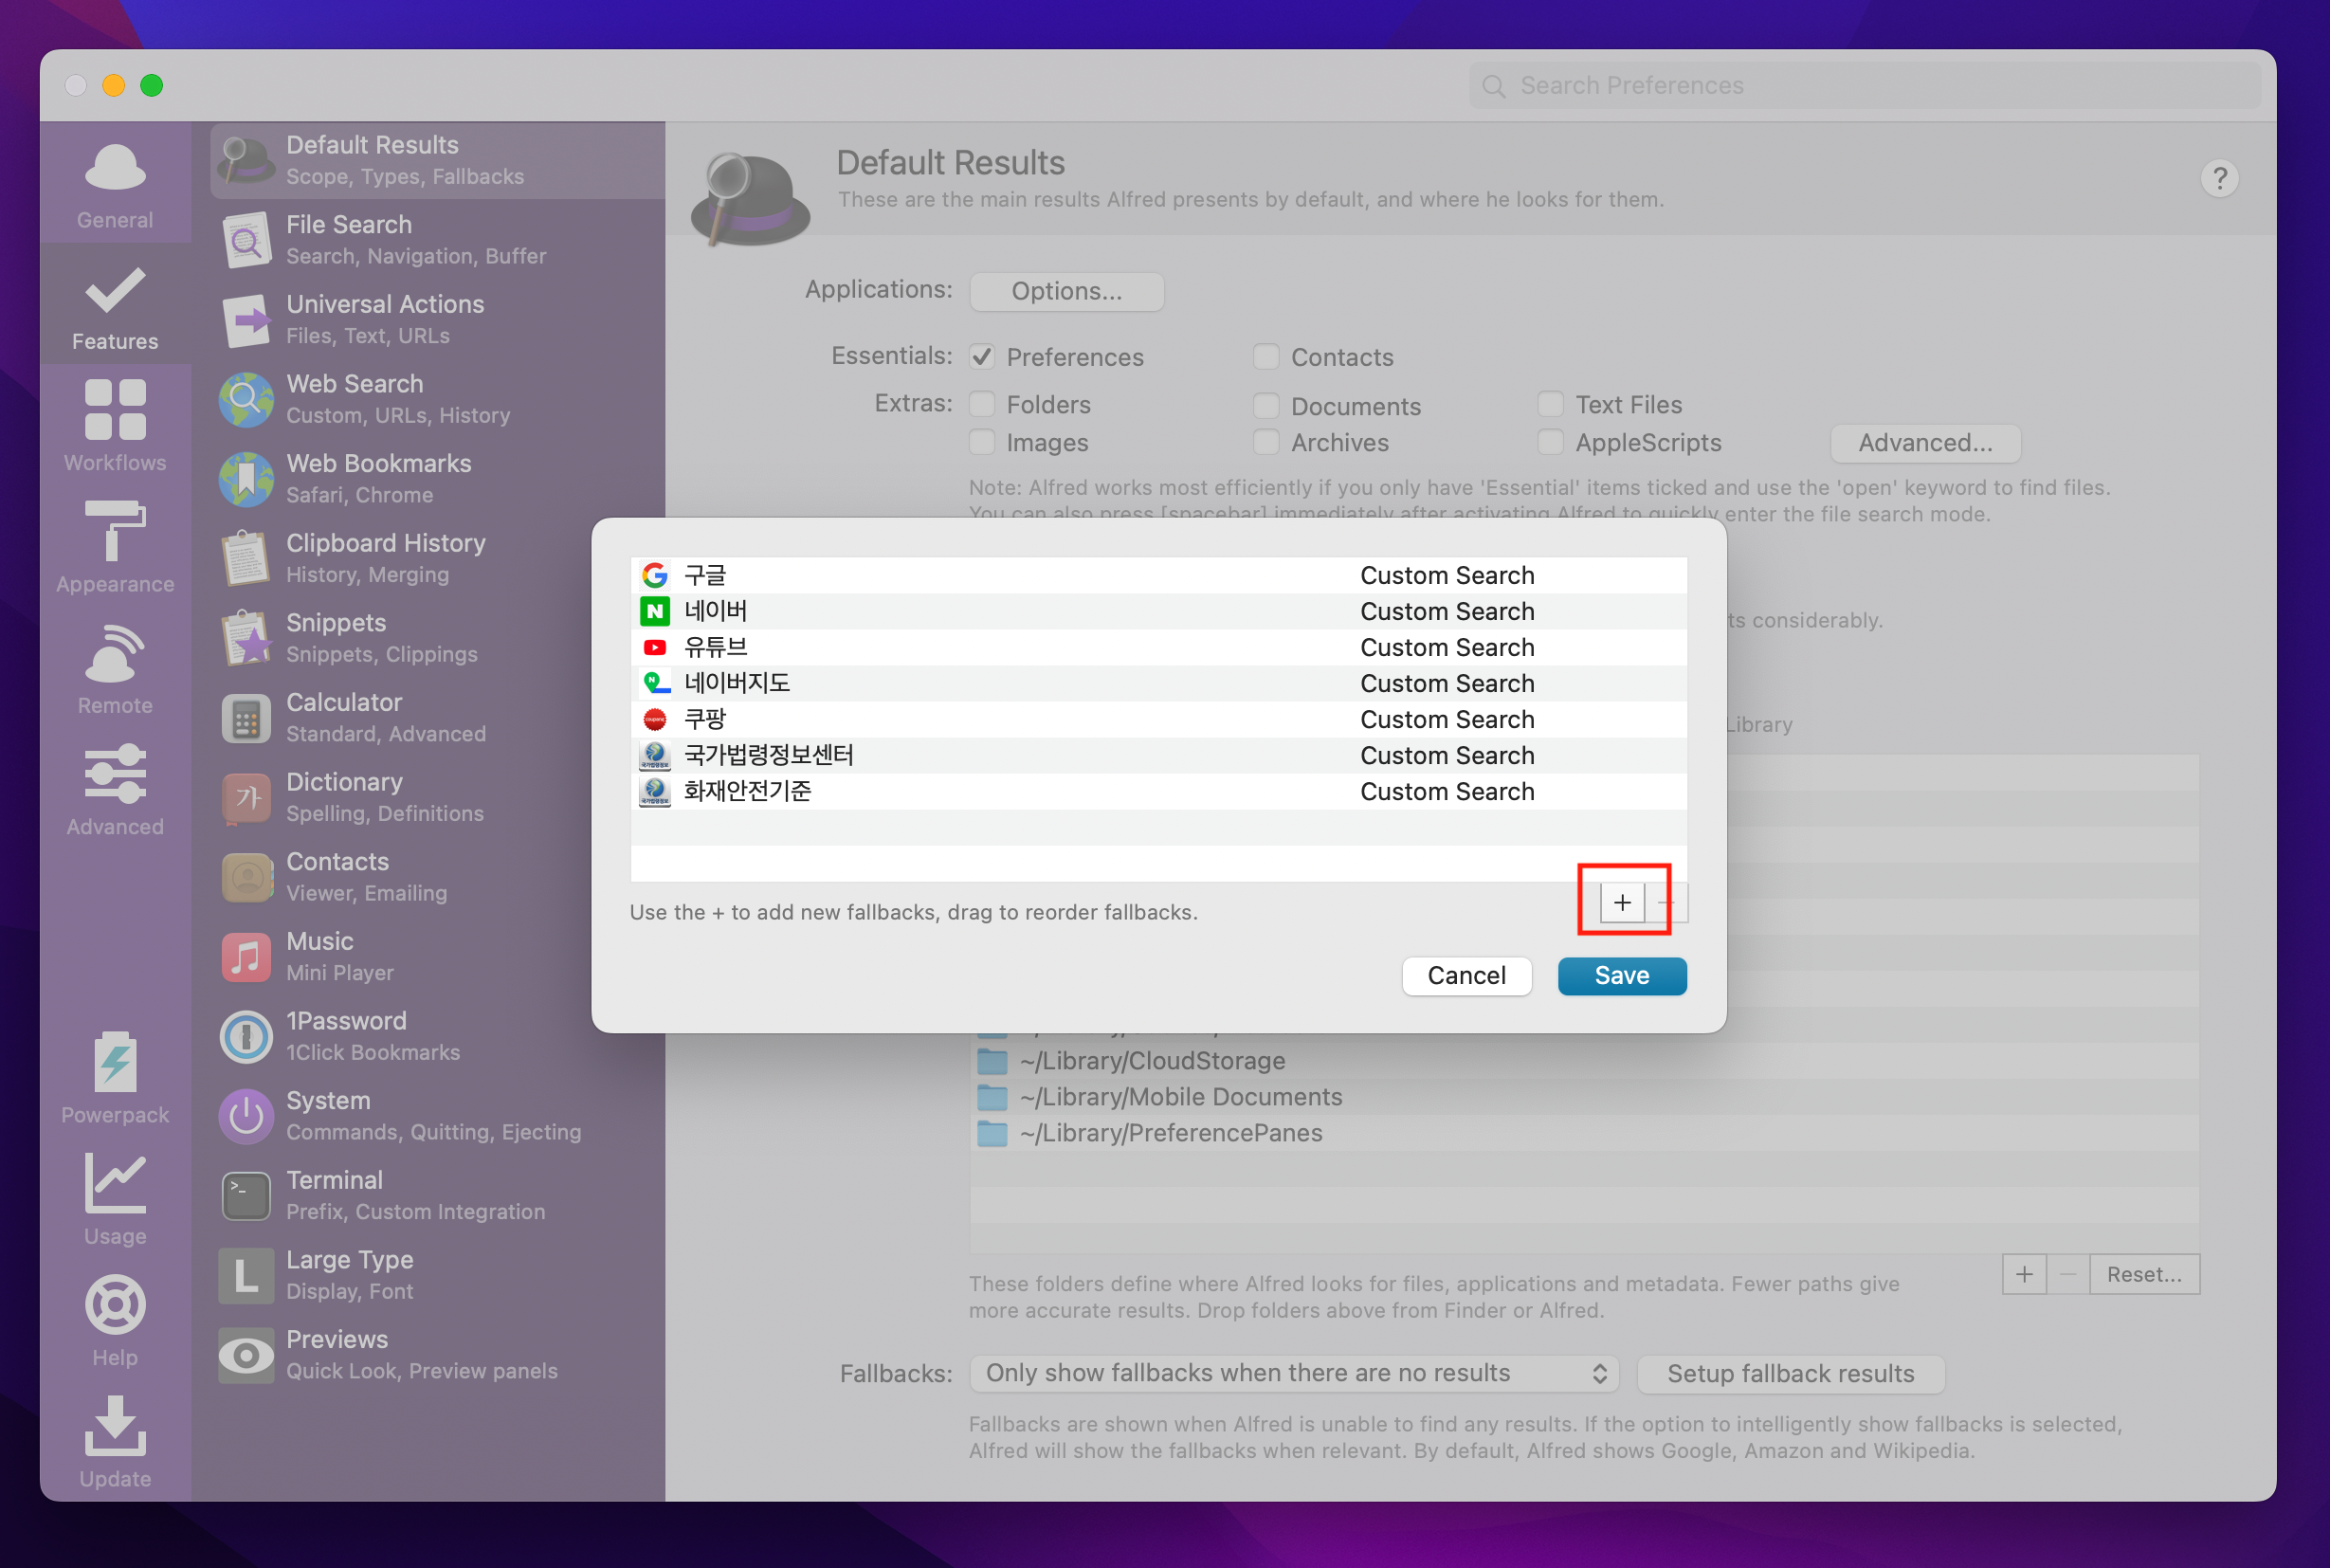The height and width of the screenshot is (1568, 2330).
Task: Select ~/Library/Mobile Documents folder row
Action: (1584, 1097)
